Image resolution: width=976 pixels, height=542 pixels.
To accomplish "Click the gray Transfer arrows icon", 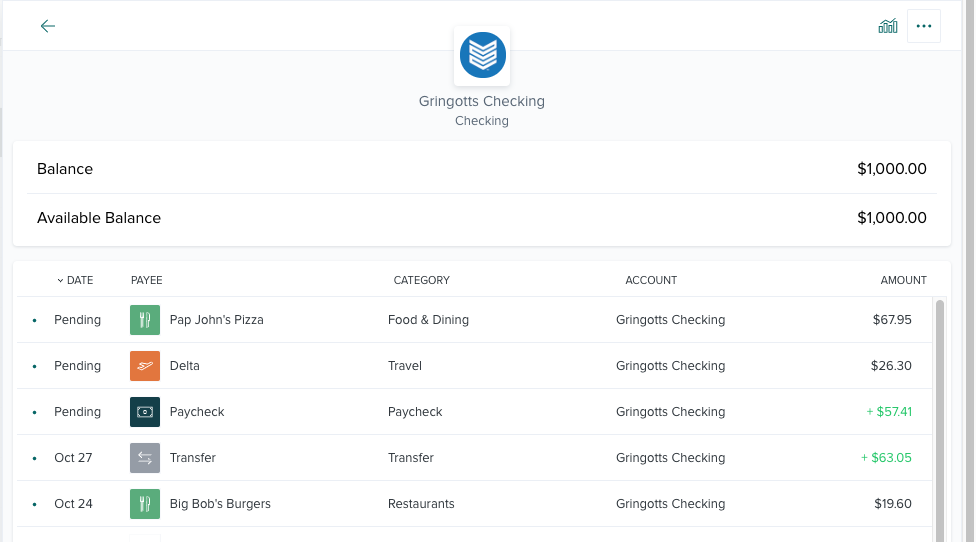I will pos(145,458).
